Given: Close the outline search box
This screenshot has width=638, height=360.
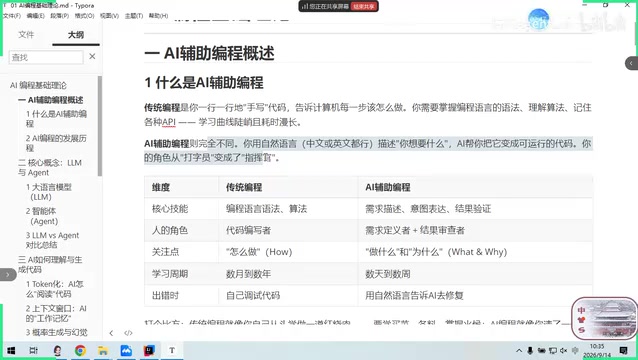Looking at the screenshot, I should point(92,57).
